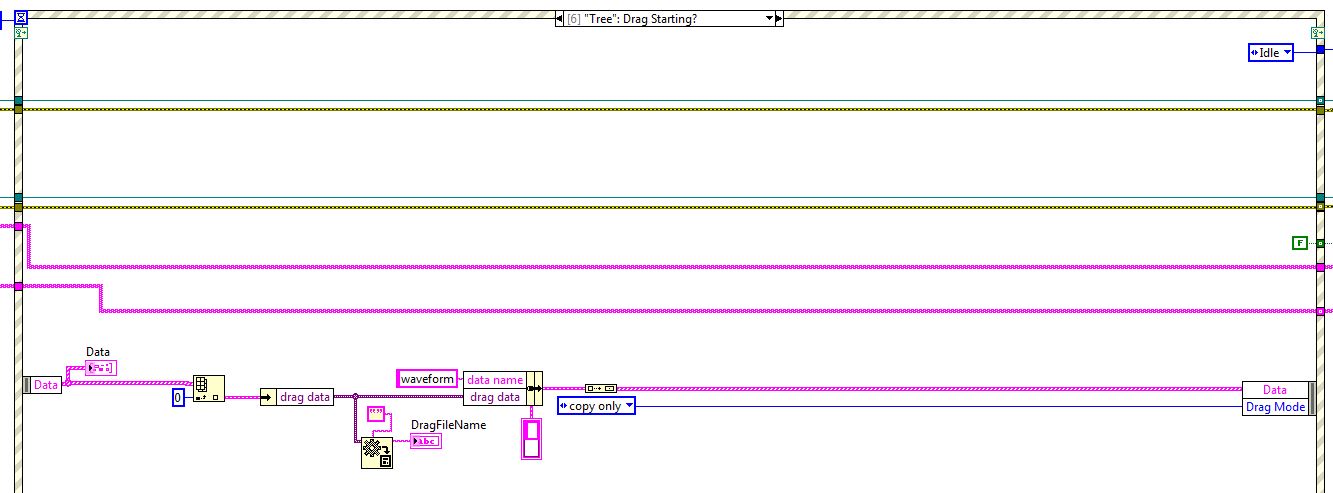This screenshot has width=1333, height=493.
Task: Click the waveform string constant
Action: pos(428,379)
